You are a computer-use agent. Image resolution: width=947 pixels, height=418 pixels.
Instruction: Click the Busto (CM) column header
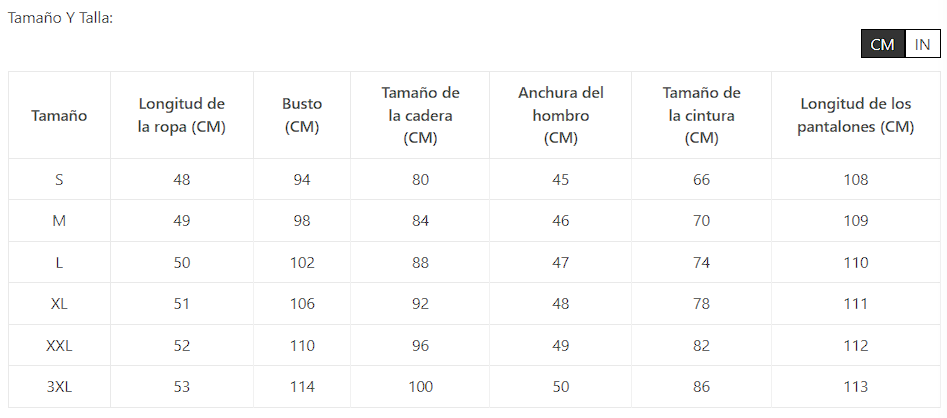click(x=302, y=115)
